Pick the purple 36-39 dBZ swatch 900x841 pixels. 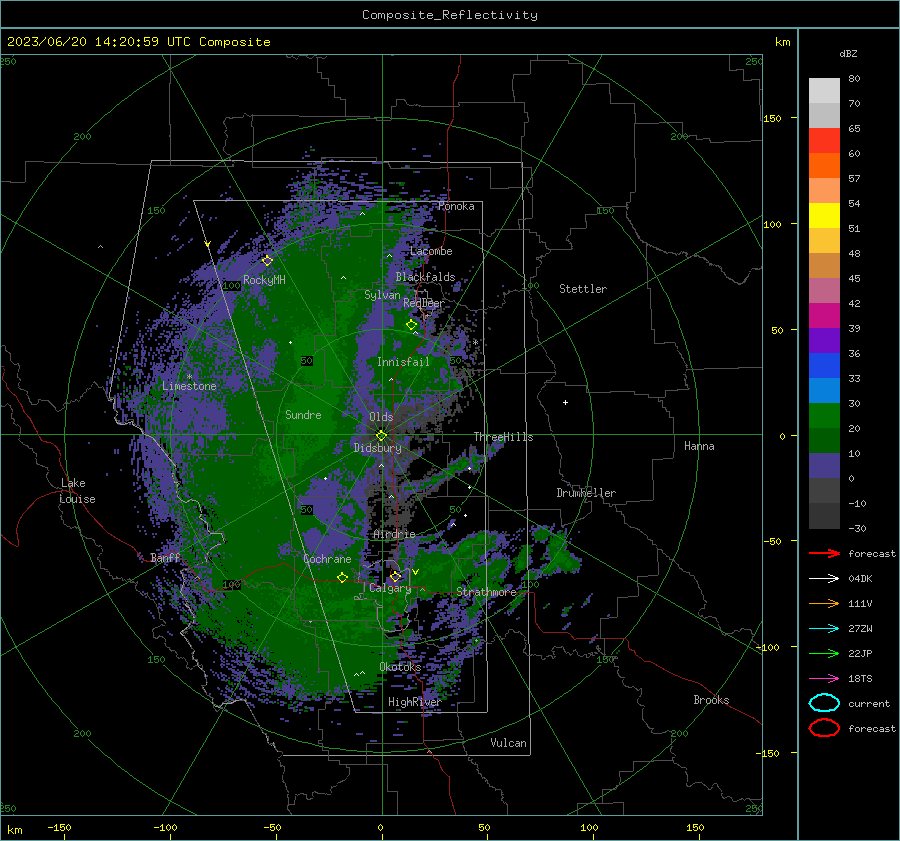pos(824,341)
